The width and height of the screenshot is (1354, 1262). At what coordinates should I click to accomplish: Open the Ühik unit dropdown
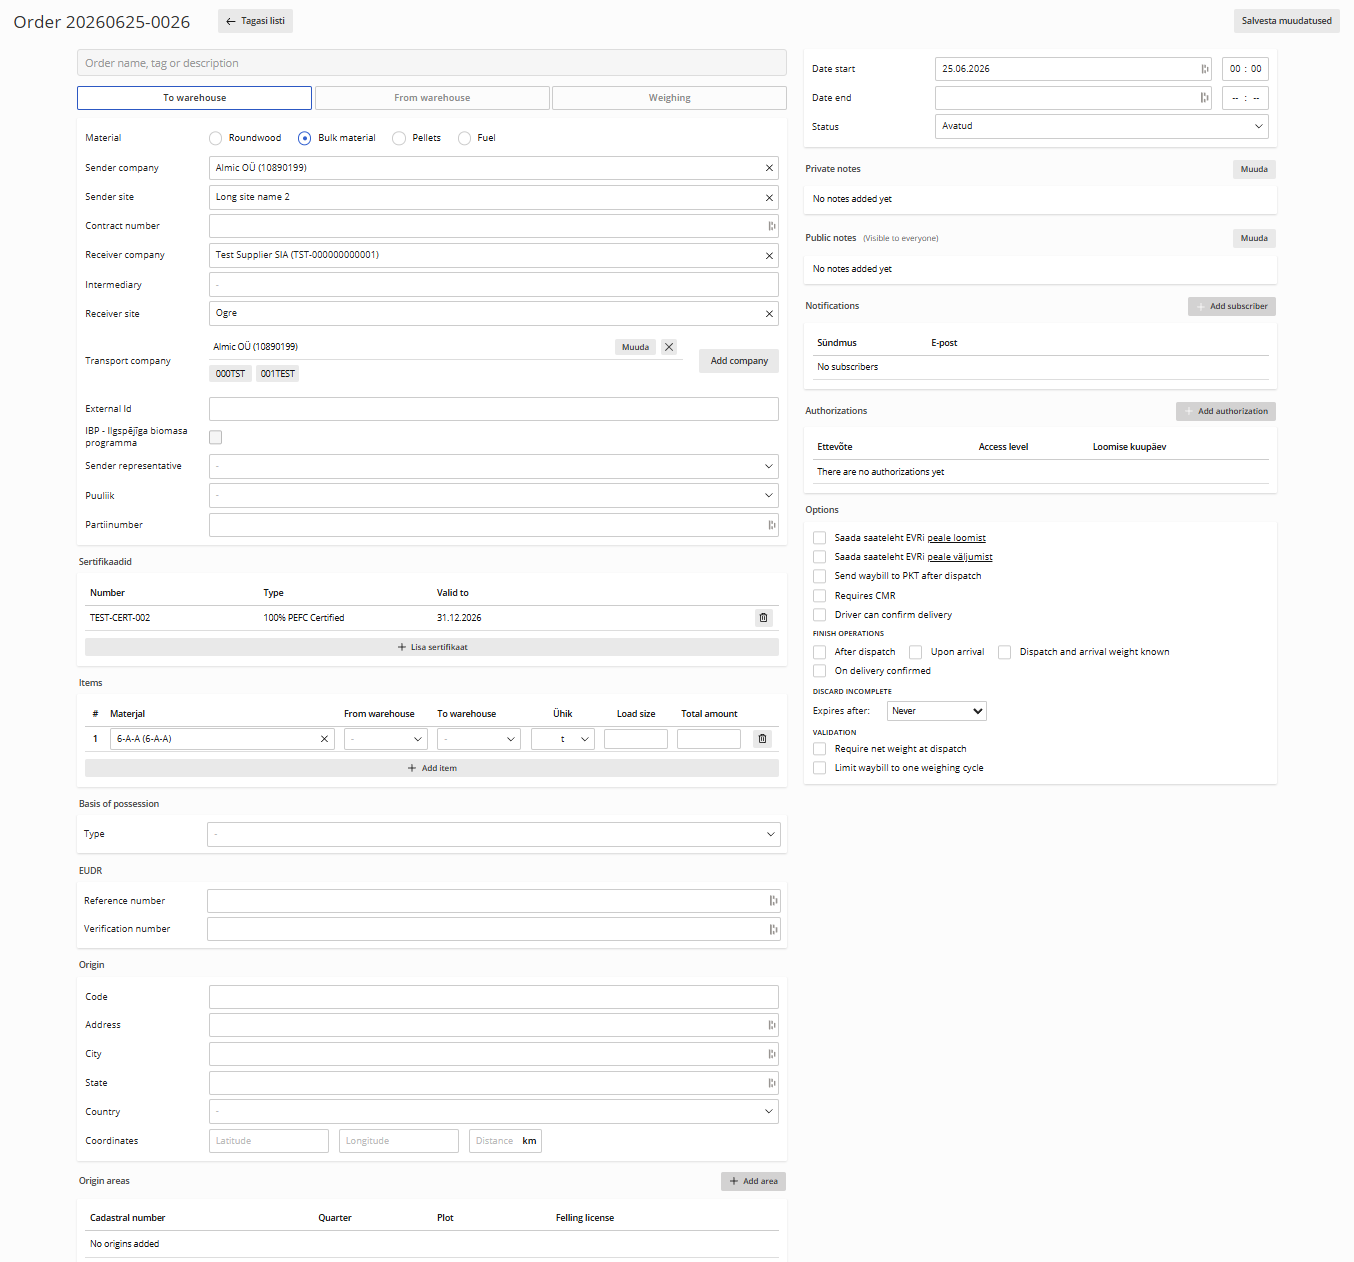[x=563, y=739]
